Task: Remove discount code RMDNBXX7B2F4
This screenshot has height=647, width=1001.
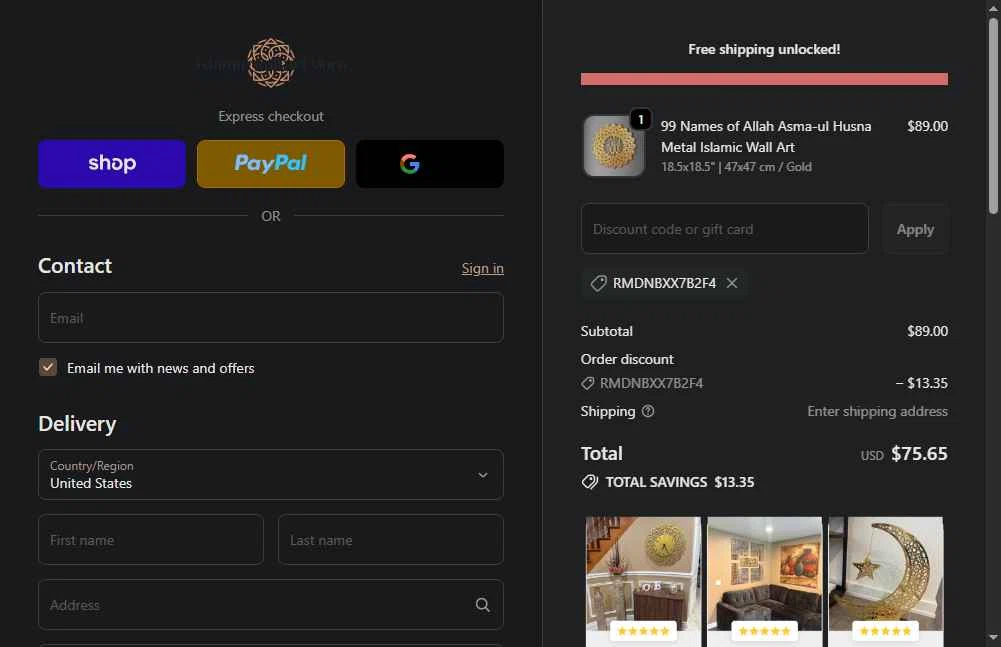Action: (732, 283)
